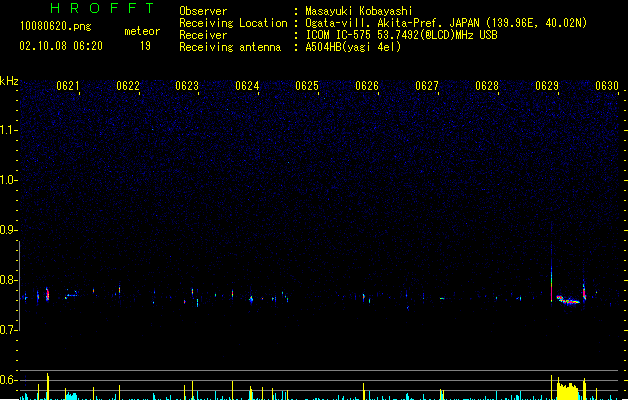Click the ICOM IC-575 receiver value
This screenshot has height=400, width=629.
point(402,35)
